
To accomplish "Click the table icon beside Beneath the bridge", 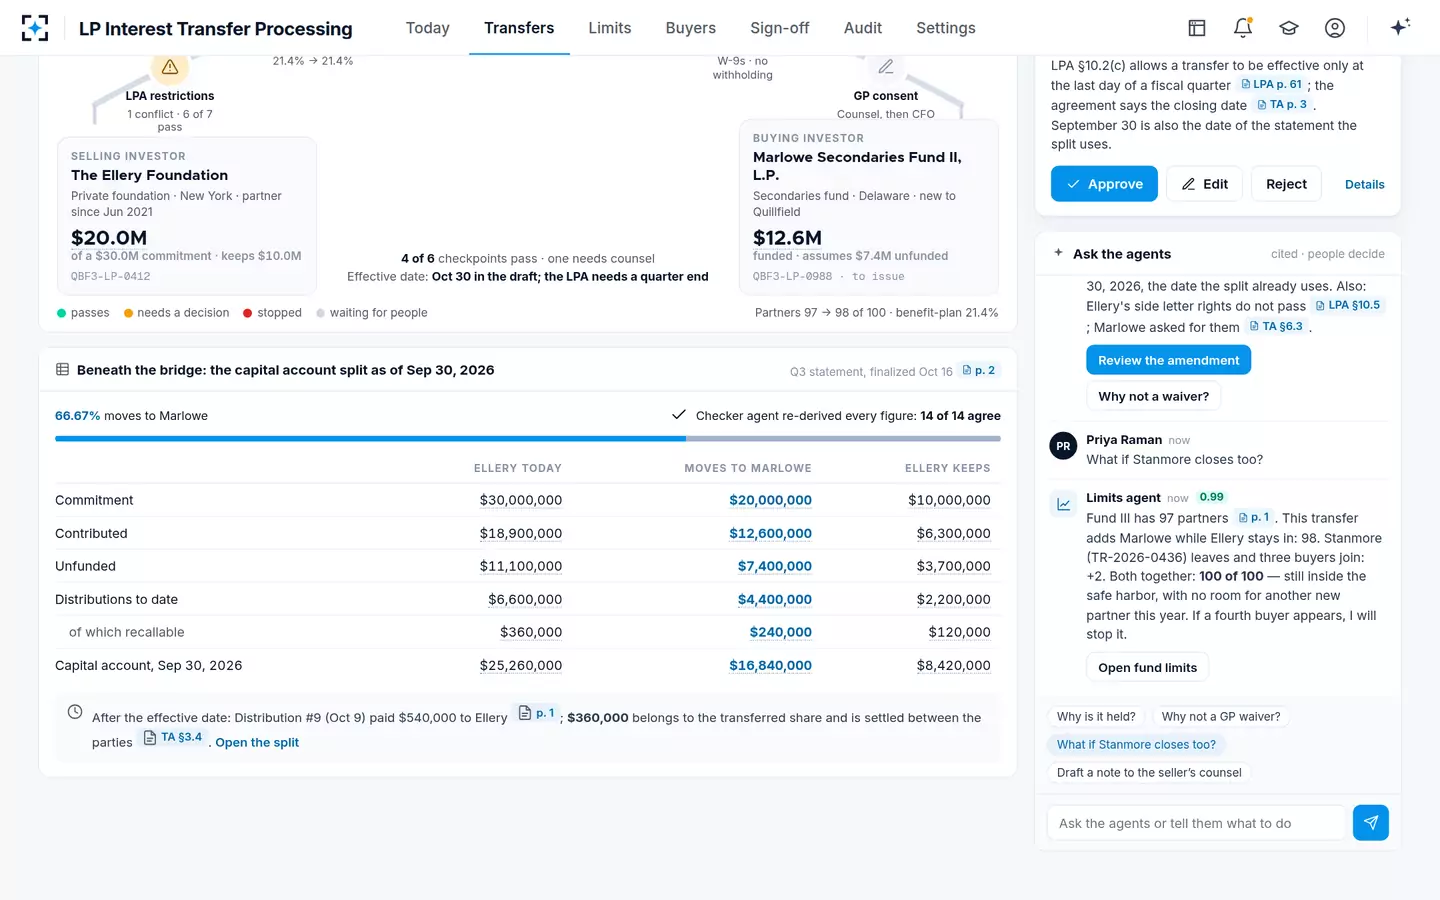I will 62,370.
